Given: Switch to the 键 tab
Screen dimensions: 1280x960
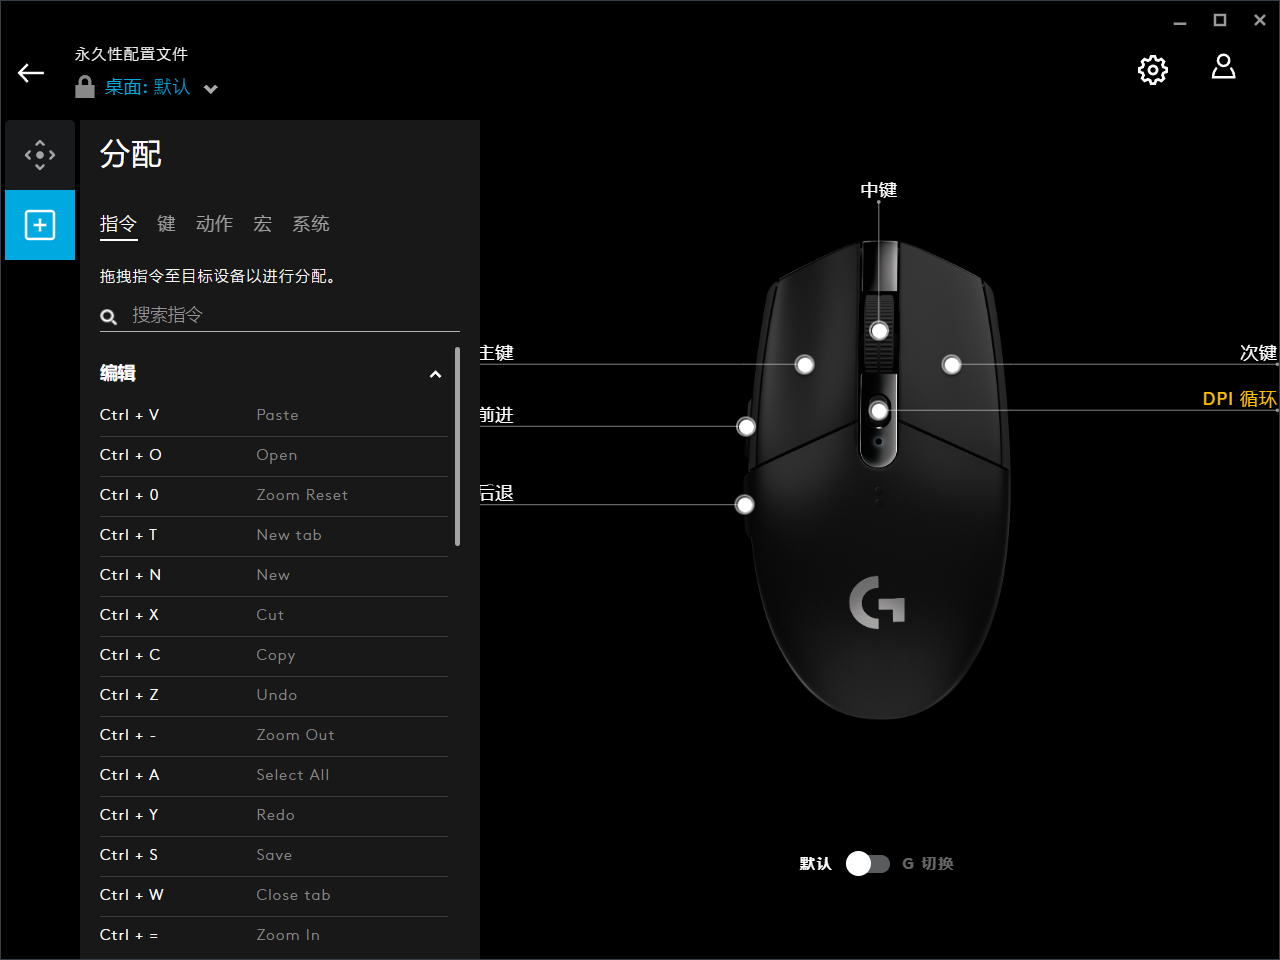Looking at the screenshot, I should [x=166, y=224].
